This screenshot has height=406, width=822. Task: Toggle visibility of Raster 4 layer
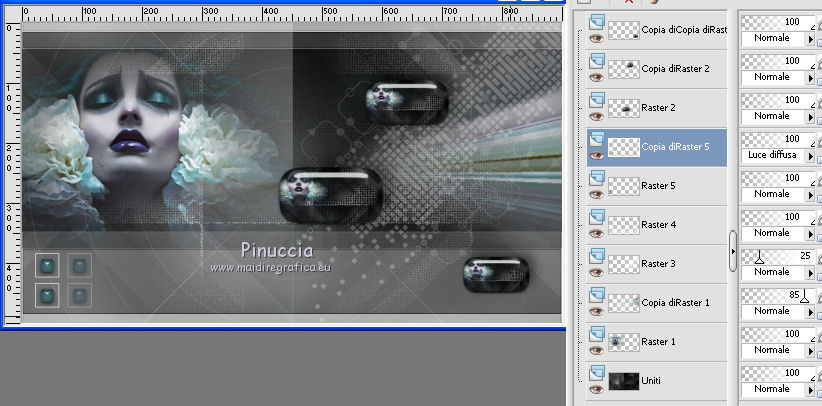(596, 233)
